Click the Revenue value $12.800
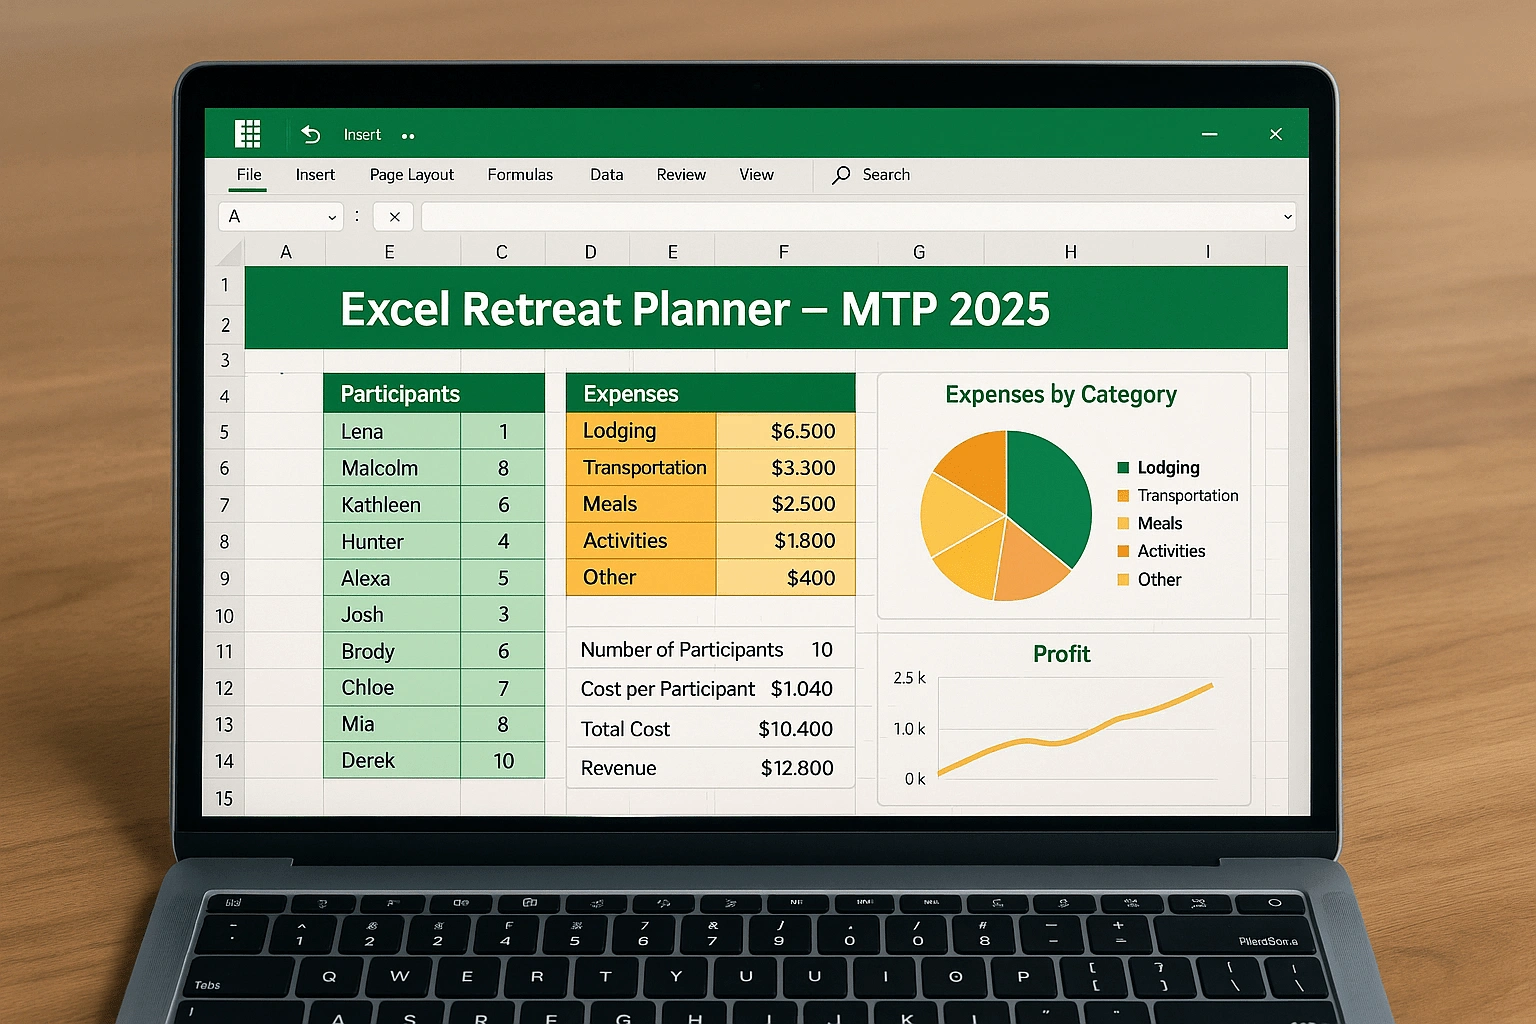The width and height of the screenshot is (1536, 1024). click(797, 768)
